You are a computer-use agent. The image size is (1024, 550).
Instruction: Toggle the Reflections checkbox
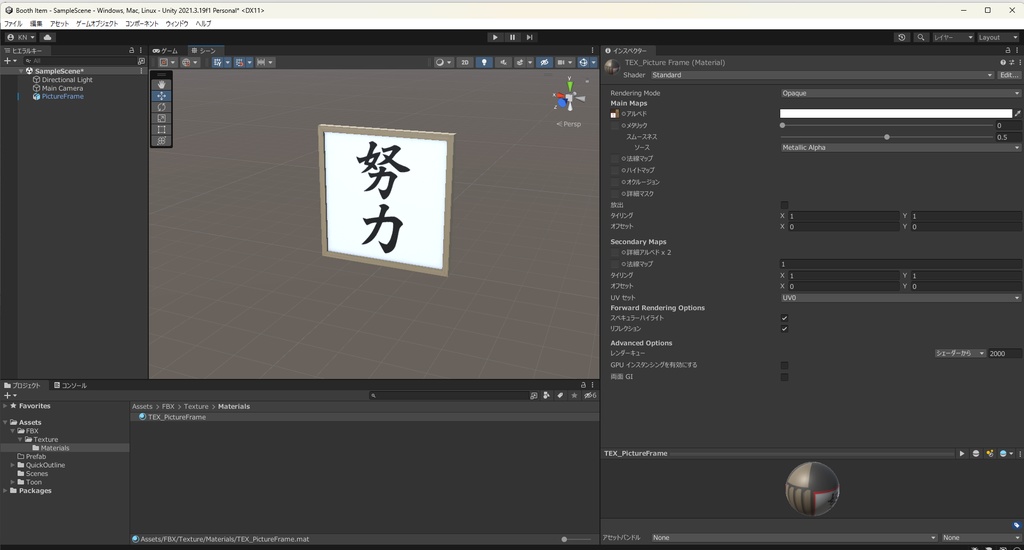pos(784,329)
